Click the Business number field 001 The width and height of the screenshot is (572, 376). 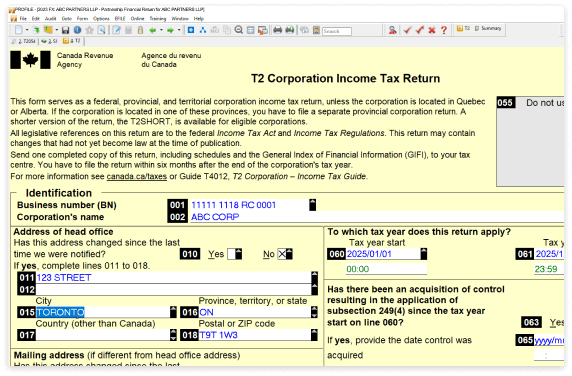(250, 205)
